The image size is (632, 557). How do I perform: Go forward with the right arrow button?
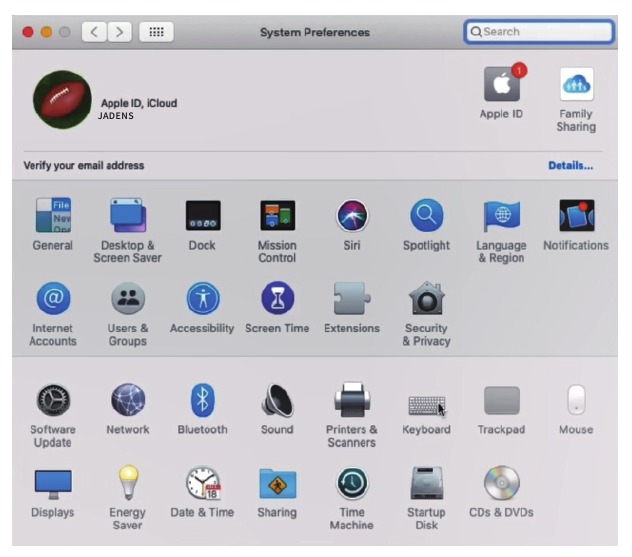click(119, 32)
